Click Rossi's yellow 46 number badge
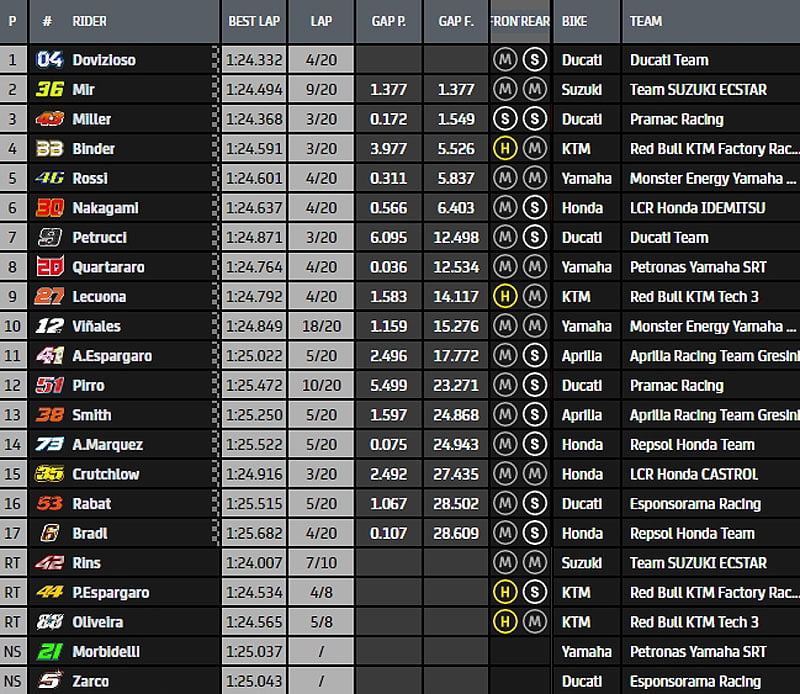Screen dimensions: 800x694 [49, 178]
